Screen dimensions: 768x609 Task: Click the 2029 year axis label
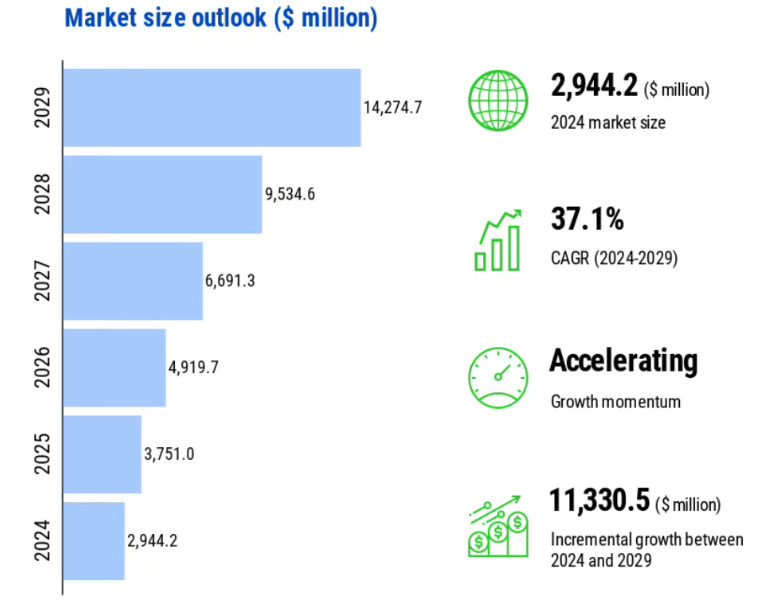click(40, 107)
